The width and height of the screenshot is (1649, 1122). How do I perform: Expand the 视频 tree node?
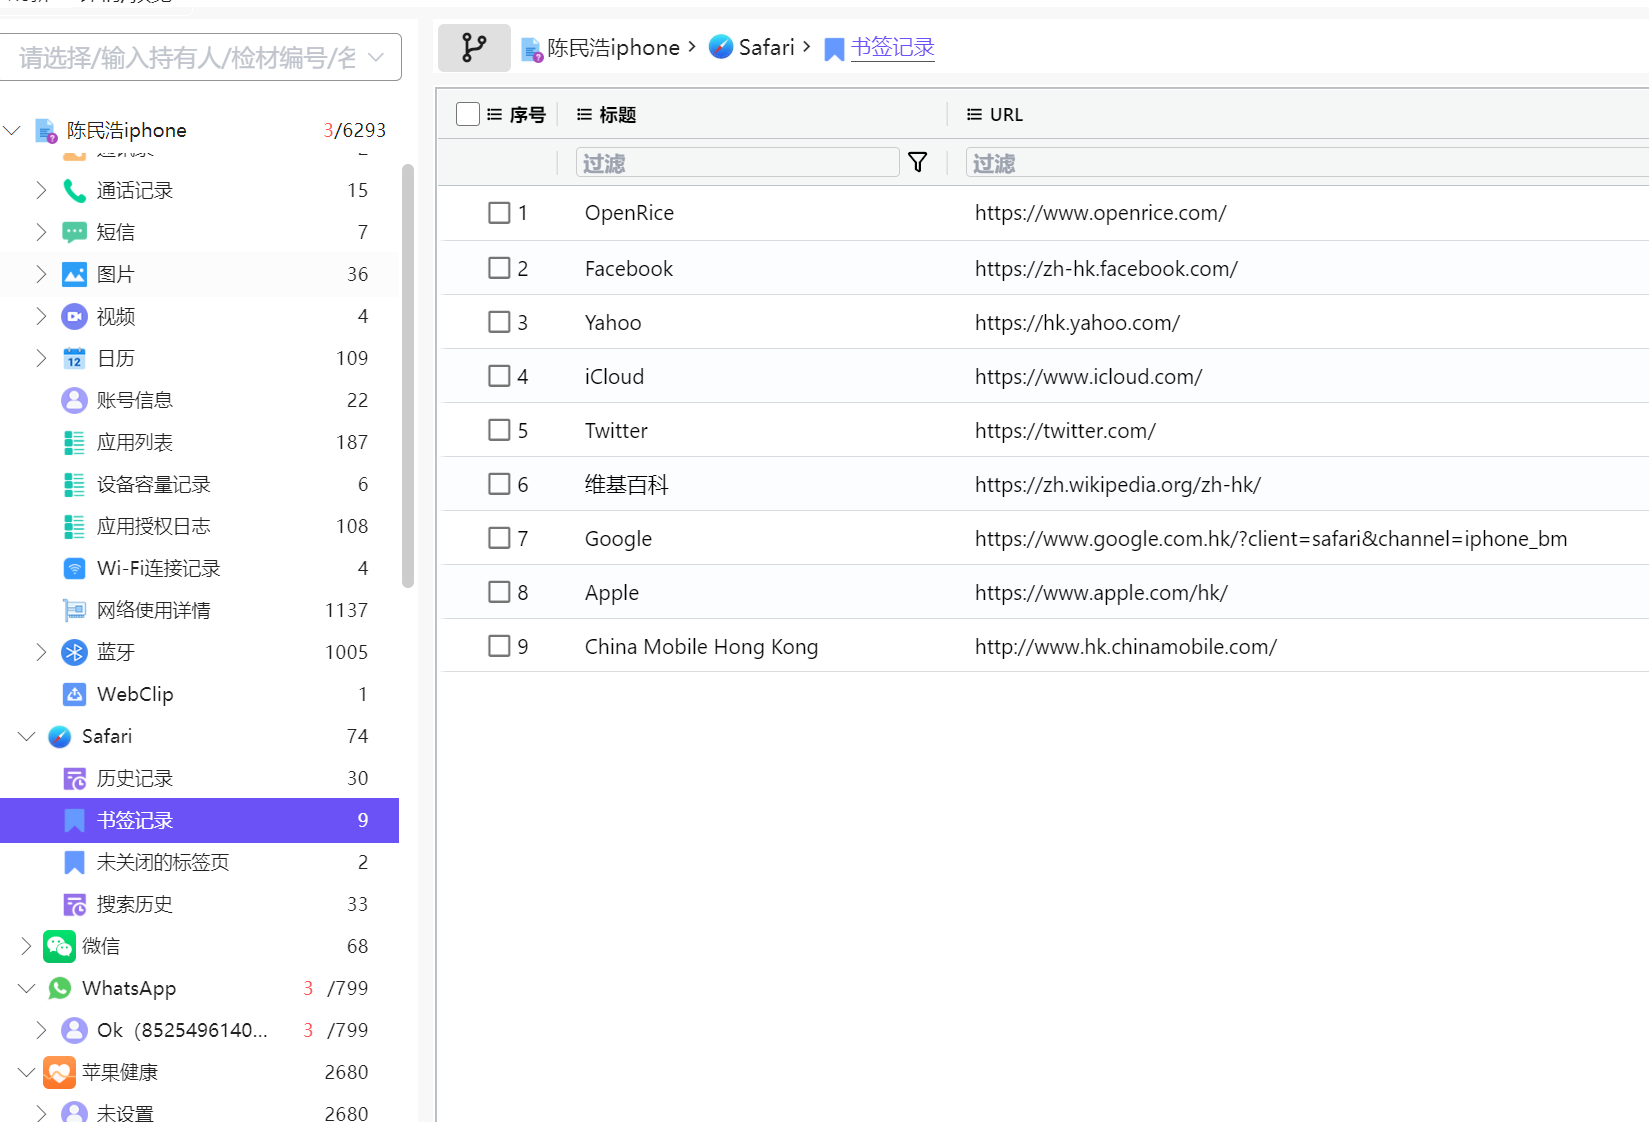click(x=41, y=316)
